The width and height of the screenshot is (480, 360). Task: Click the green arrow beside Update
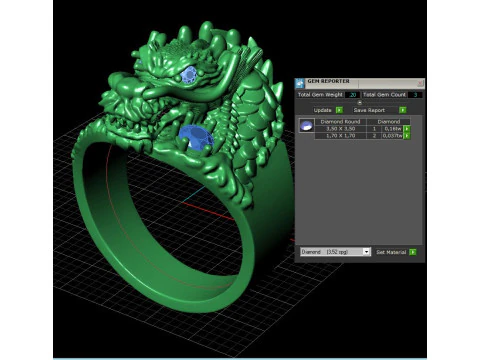339,110
